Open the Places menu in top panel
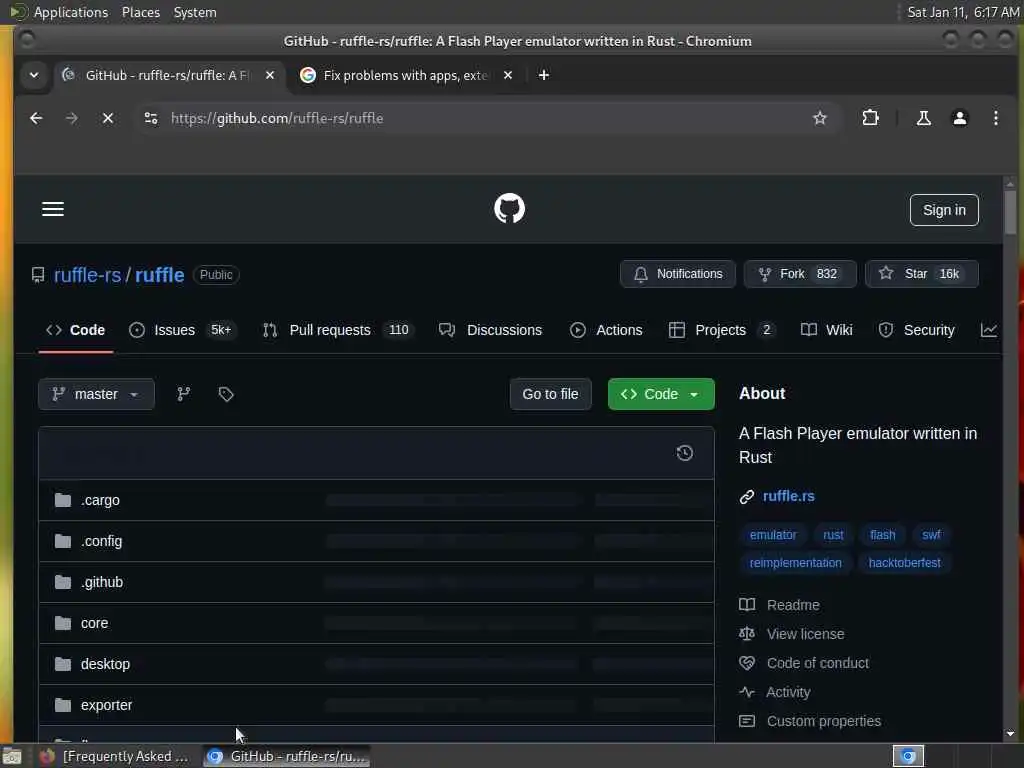 (141, 12)
